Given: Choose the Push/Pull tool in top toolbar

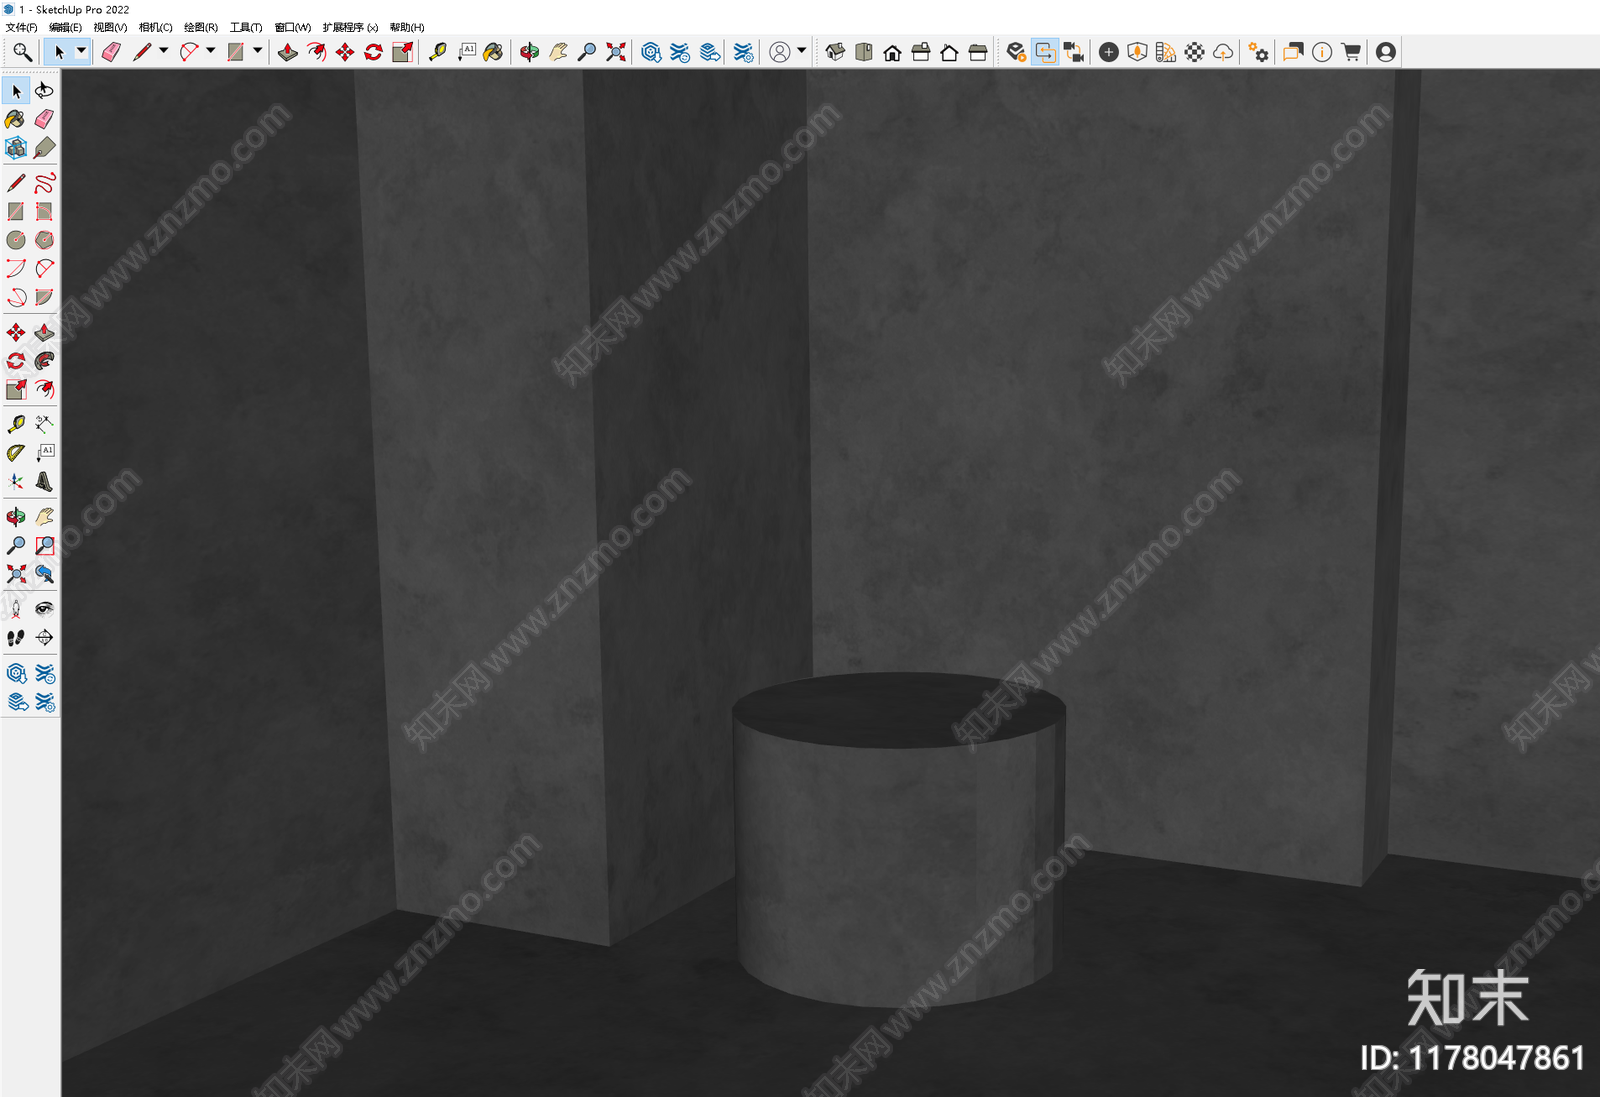Looking at the screenshot, I should (x=288, y=52).
